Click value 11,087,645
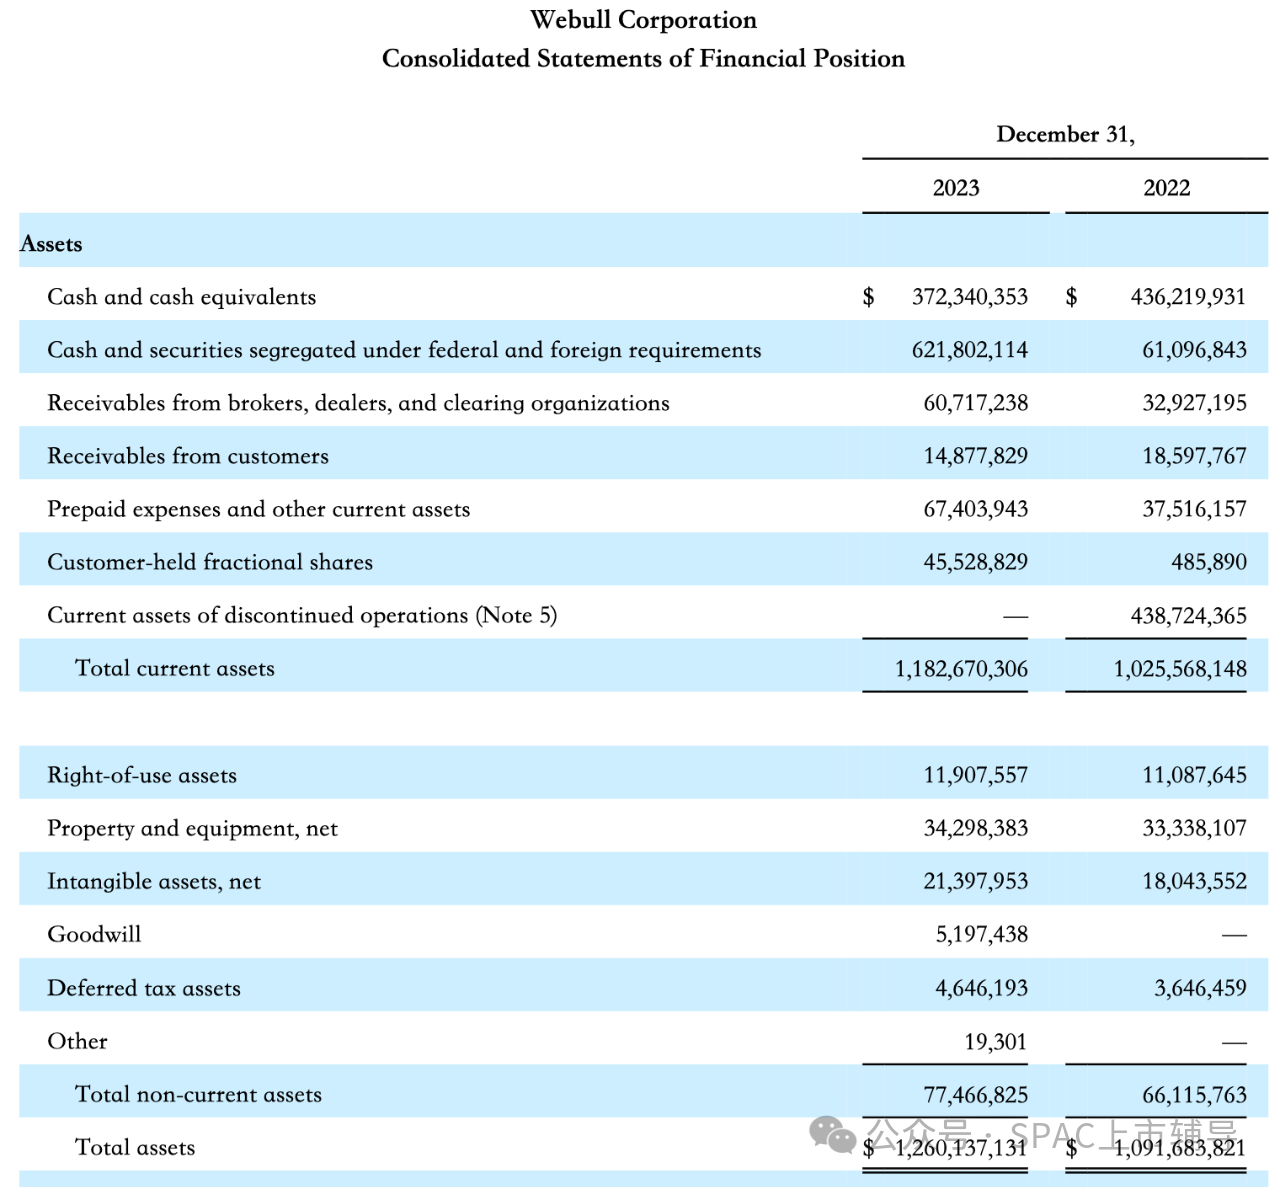 [x=1194, y=775]
